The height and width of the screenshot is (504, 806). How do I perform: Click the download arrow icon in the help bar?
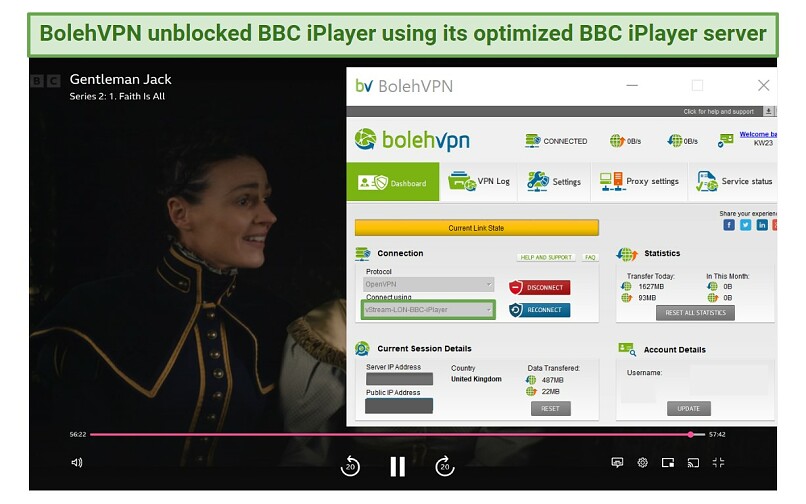[x=768, y=111]
